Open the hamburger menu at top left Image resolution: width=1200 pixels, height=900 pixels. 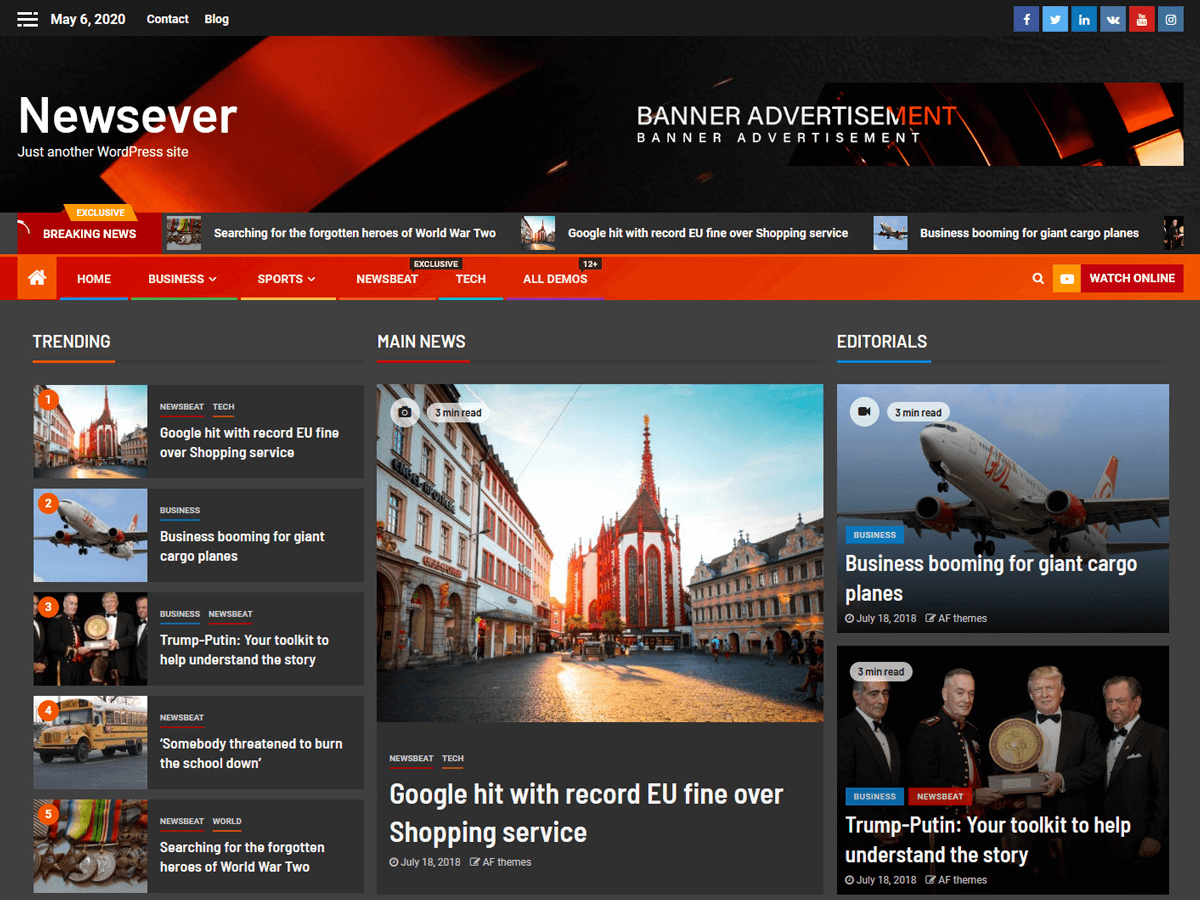click(27, 18)
